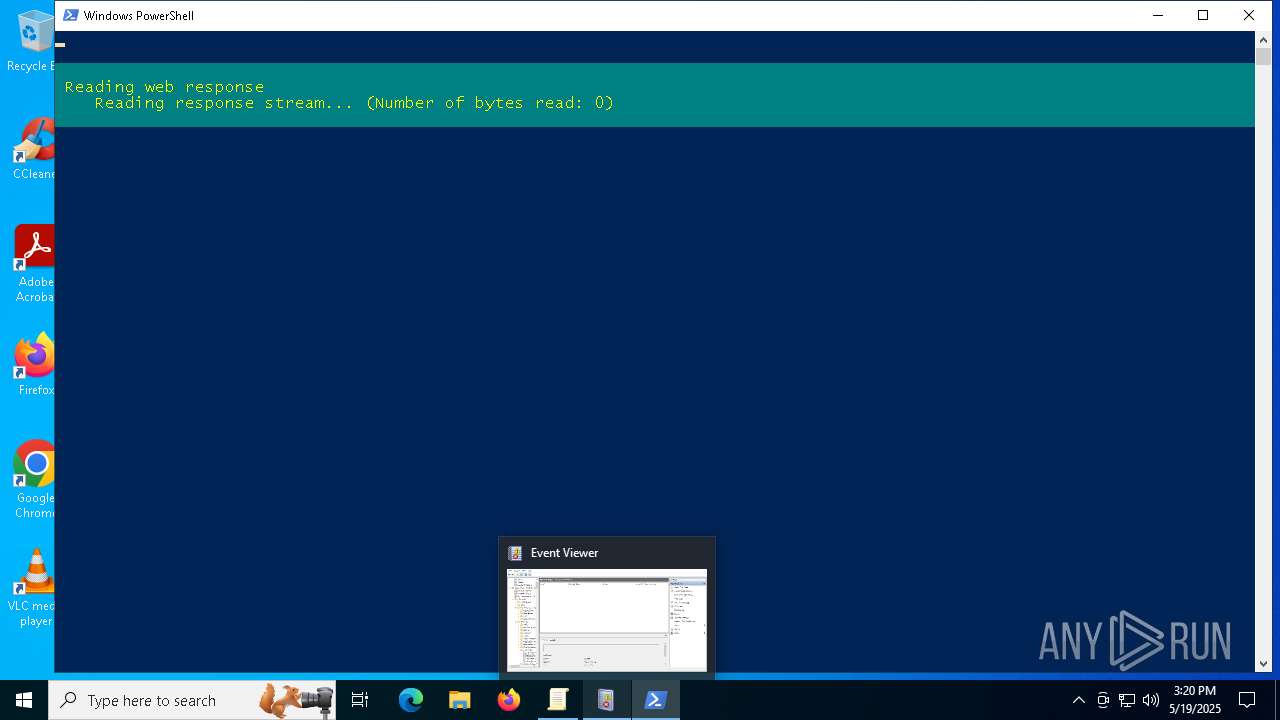
Task: Select the PowerShell taskbar icon
Action: [656, 700]
